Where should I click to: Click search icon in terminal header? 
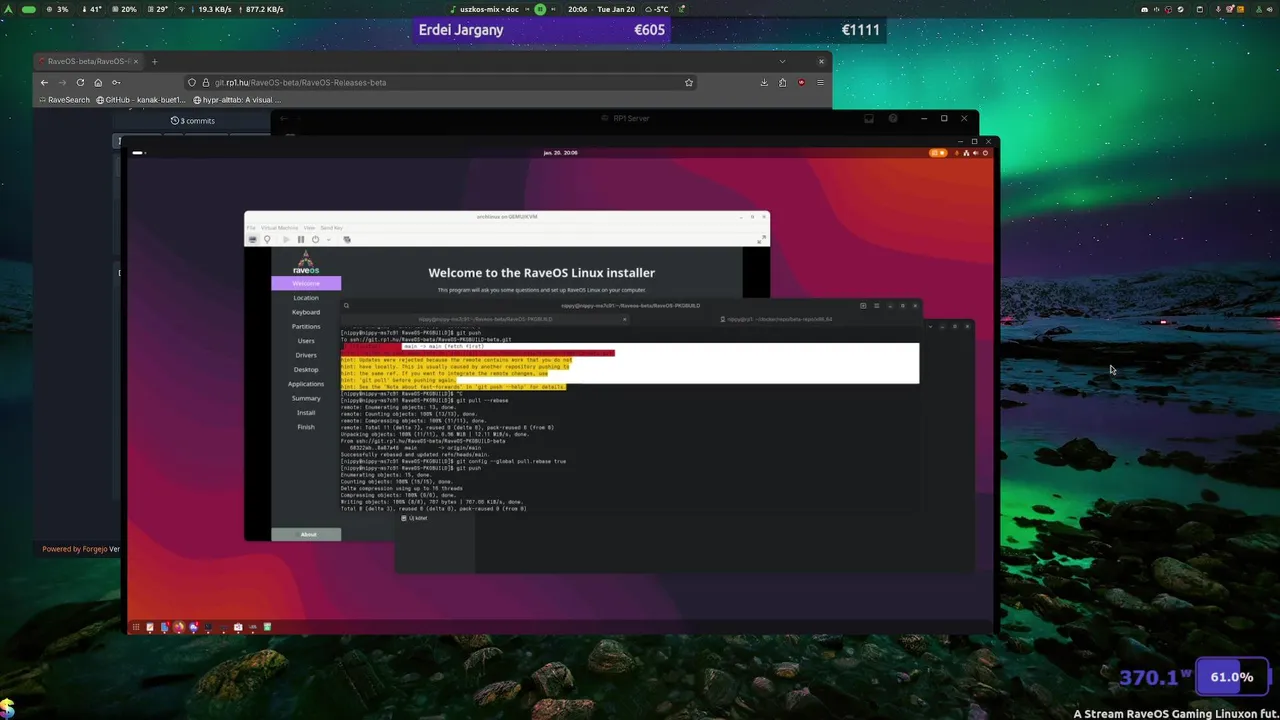pos(347,306)
